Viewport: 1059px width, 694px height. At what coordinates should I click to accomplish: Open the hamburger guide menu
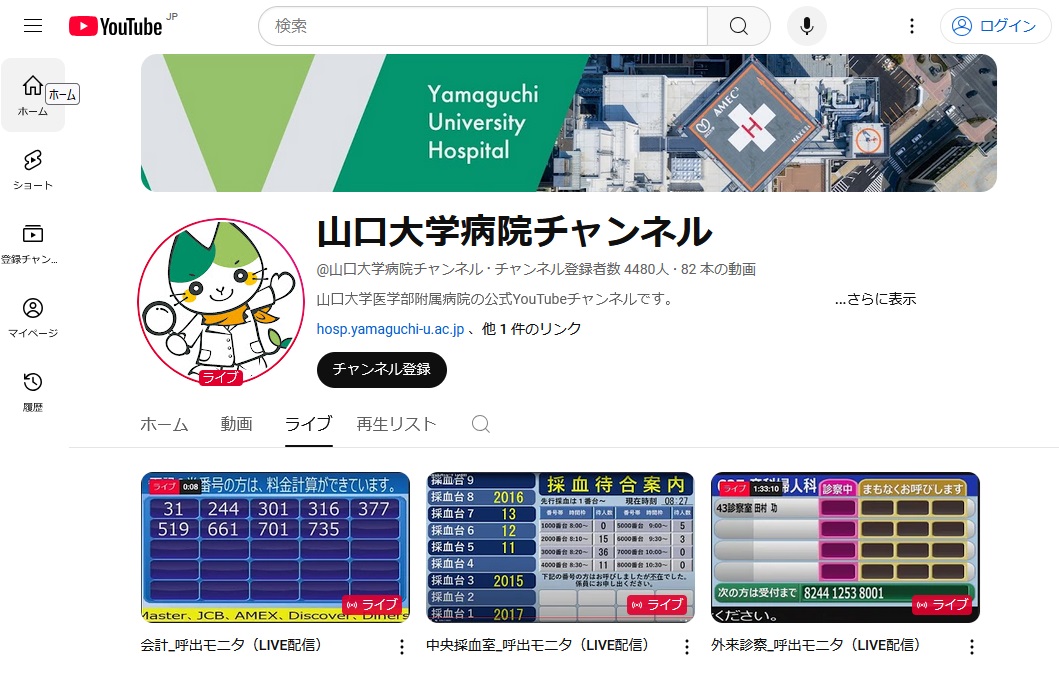32,26
